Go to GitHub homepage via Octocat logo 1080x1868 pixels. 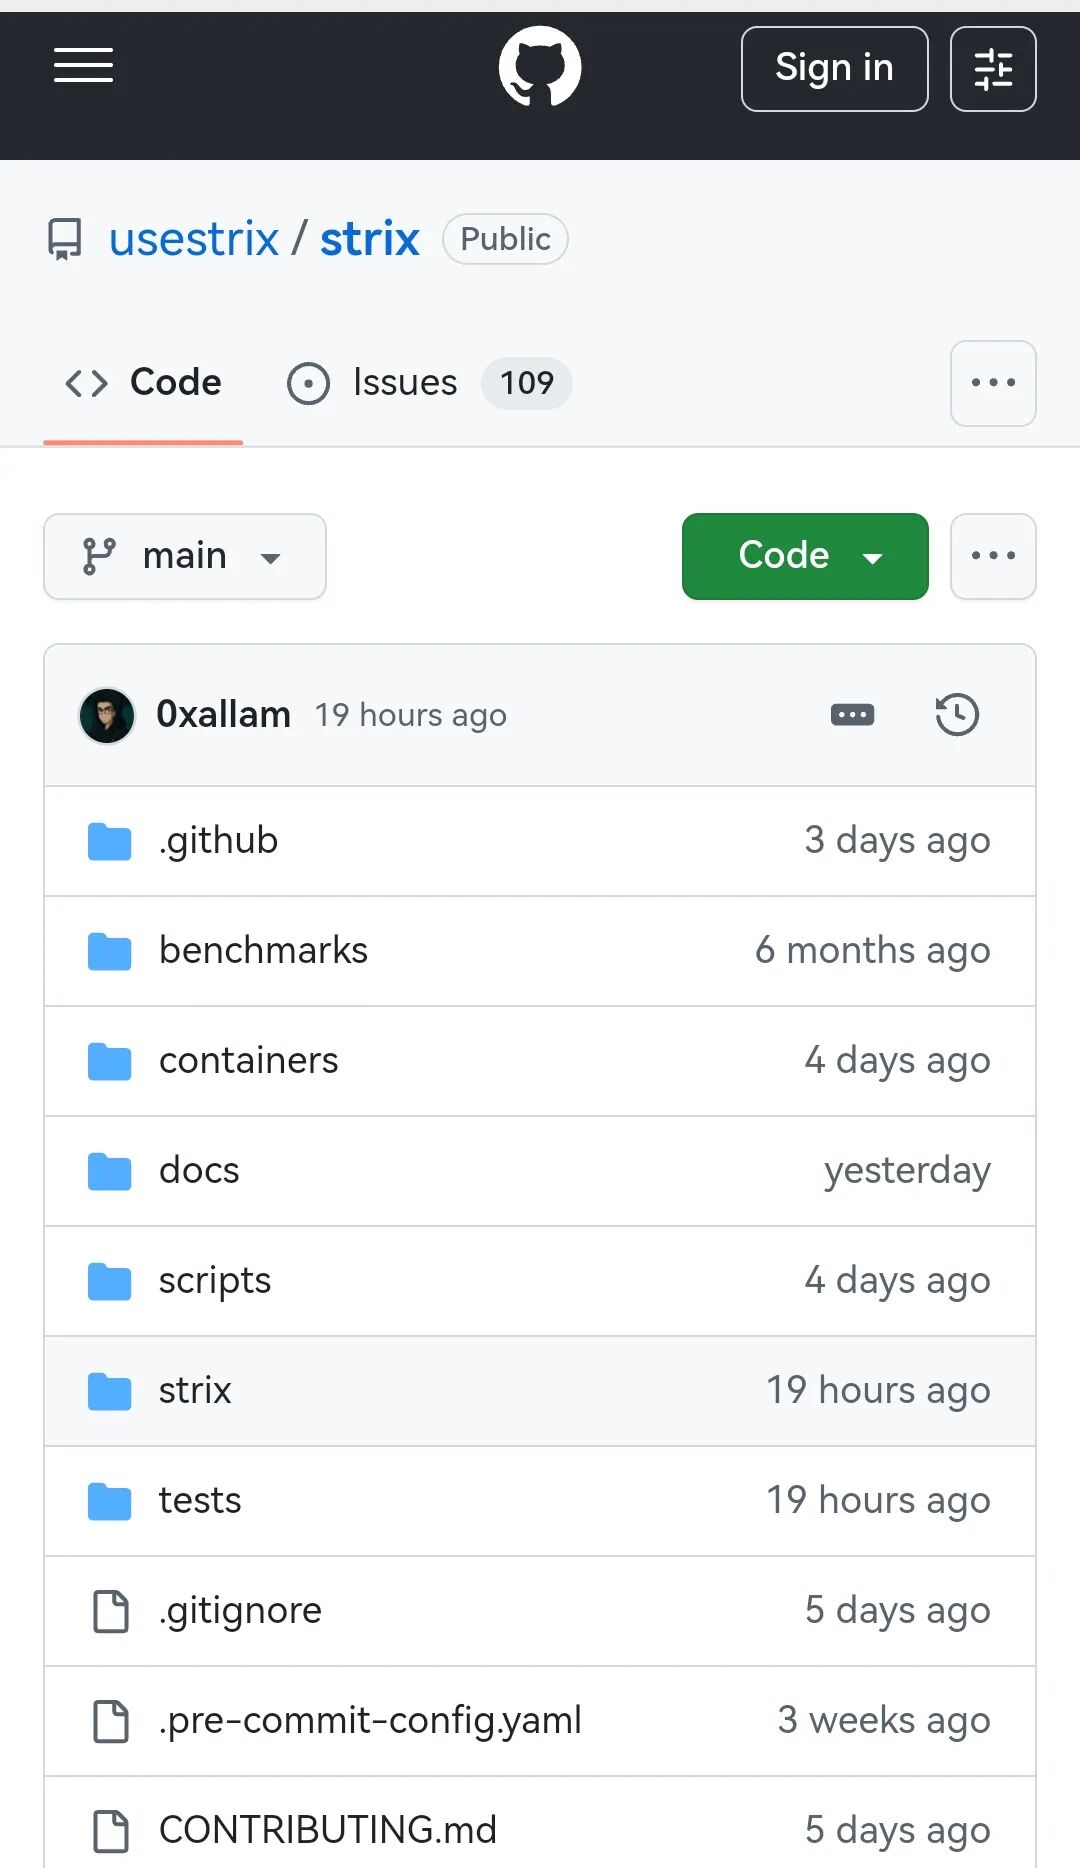tap(540, 67)
